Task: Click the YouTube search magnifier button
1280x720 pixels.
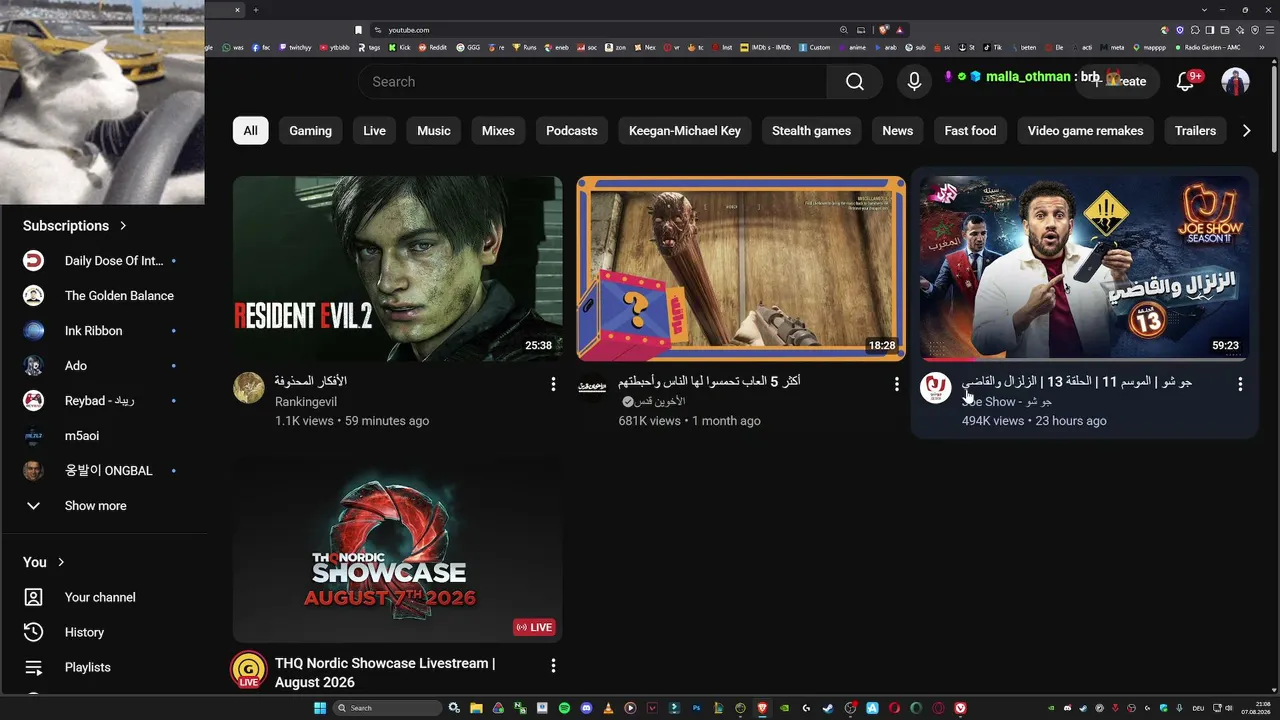Action: (x=854, y=82)
